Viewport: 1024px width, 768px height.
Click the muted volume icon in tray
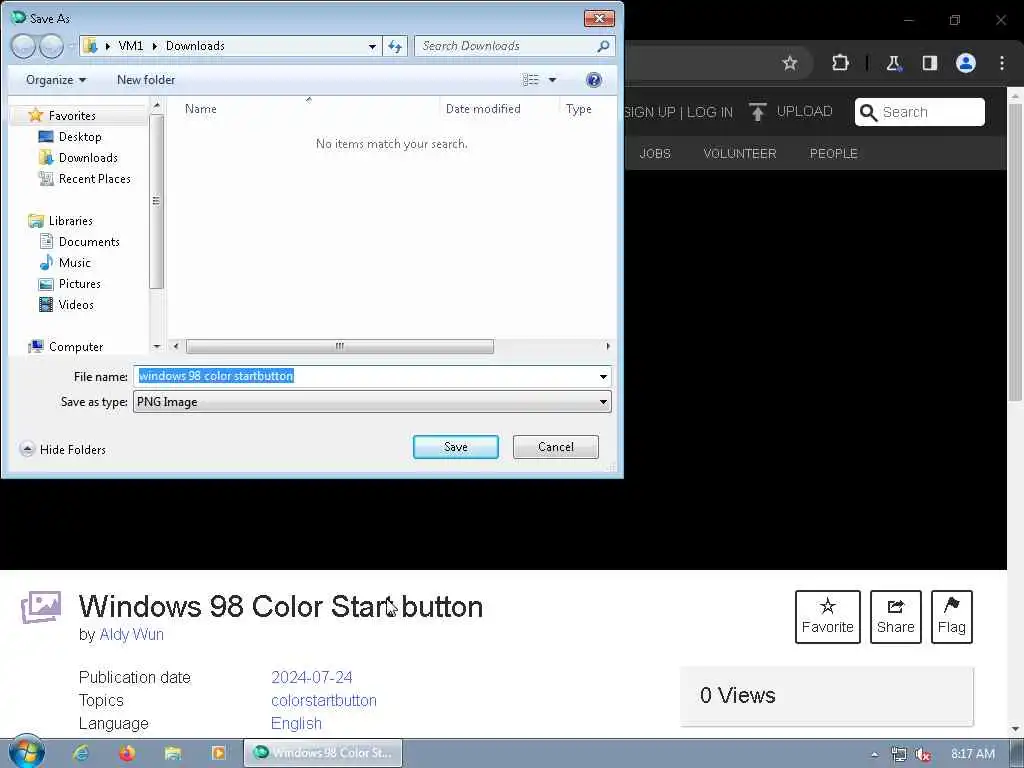click(923, 754)
